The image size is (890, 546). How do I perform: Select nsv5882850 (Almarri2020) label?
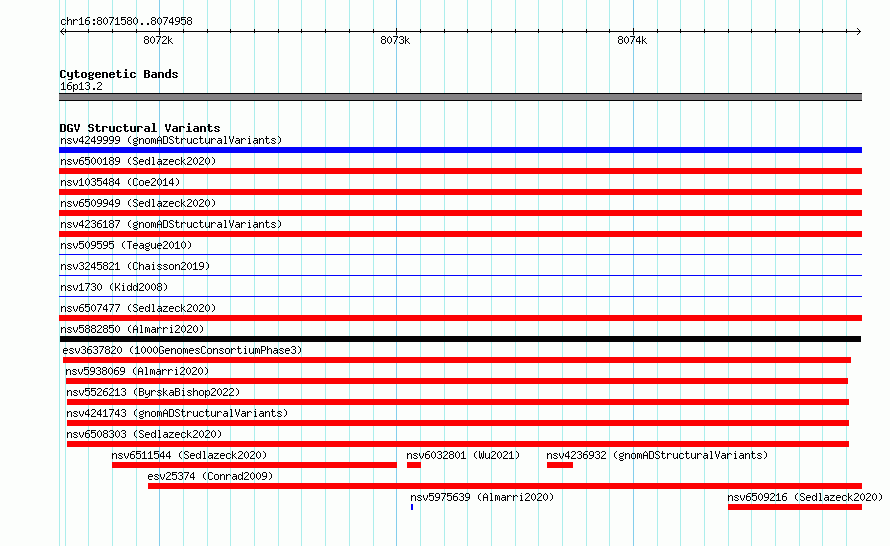(x=132, y=329)
